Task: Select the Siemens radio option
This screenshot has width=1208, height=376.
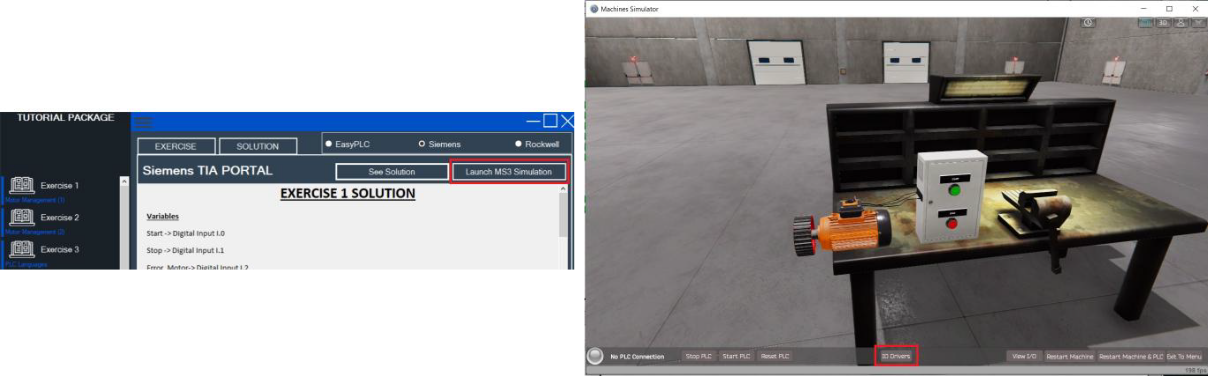Action: point(440,144)
